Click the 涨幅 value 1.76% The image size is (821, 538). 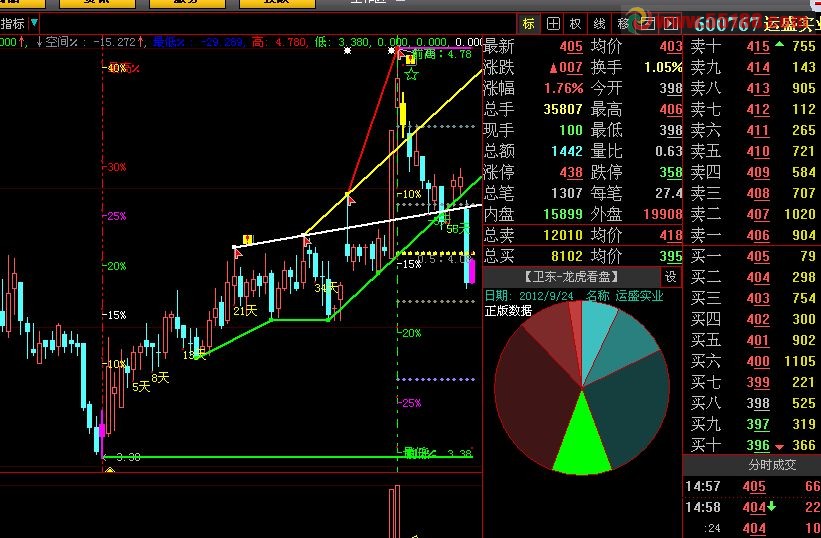pyautogui.click(x=563, y=88)
